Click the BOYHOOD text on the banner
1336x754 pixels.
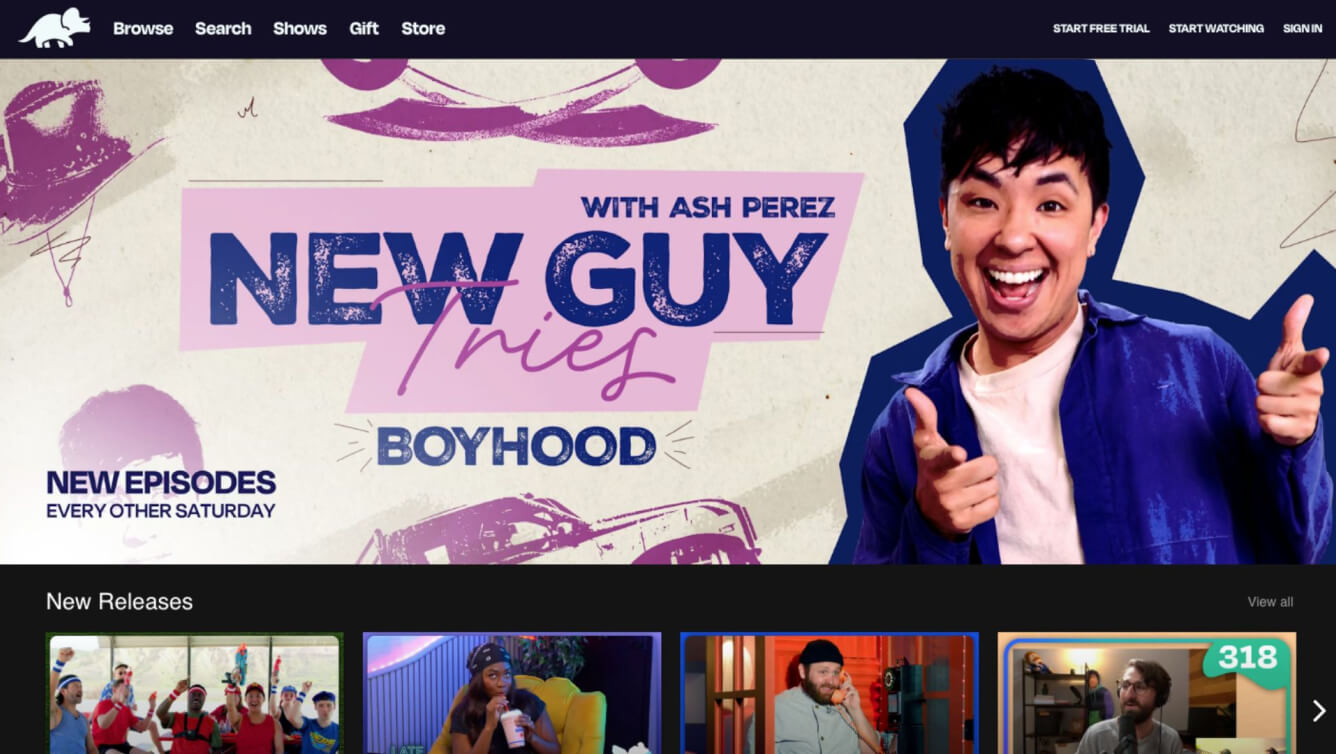coord(516,447)
